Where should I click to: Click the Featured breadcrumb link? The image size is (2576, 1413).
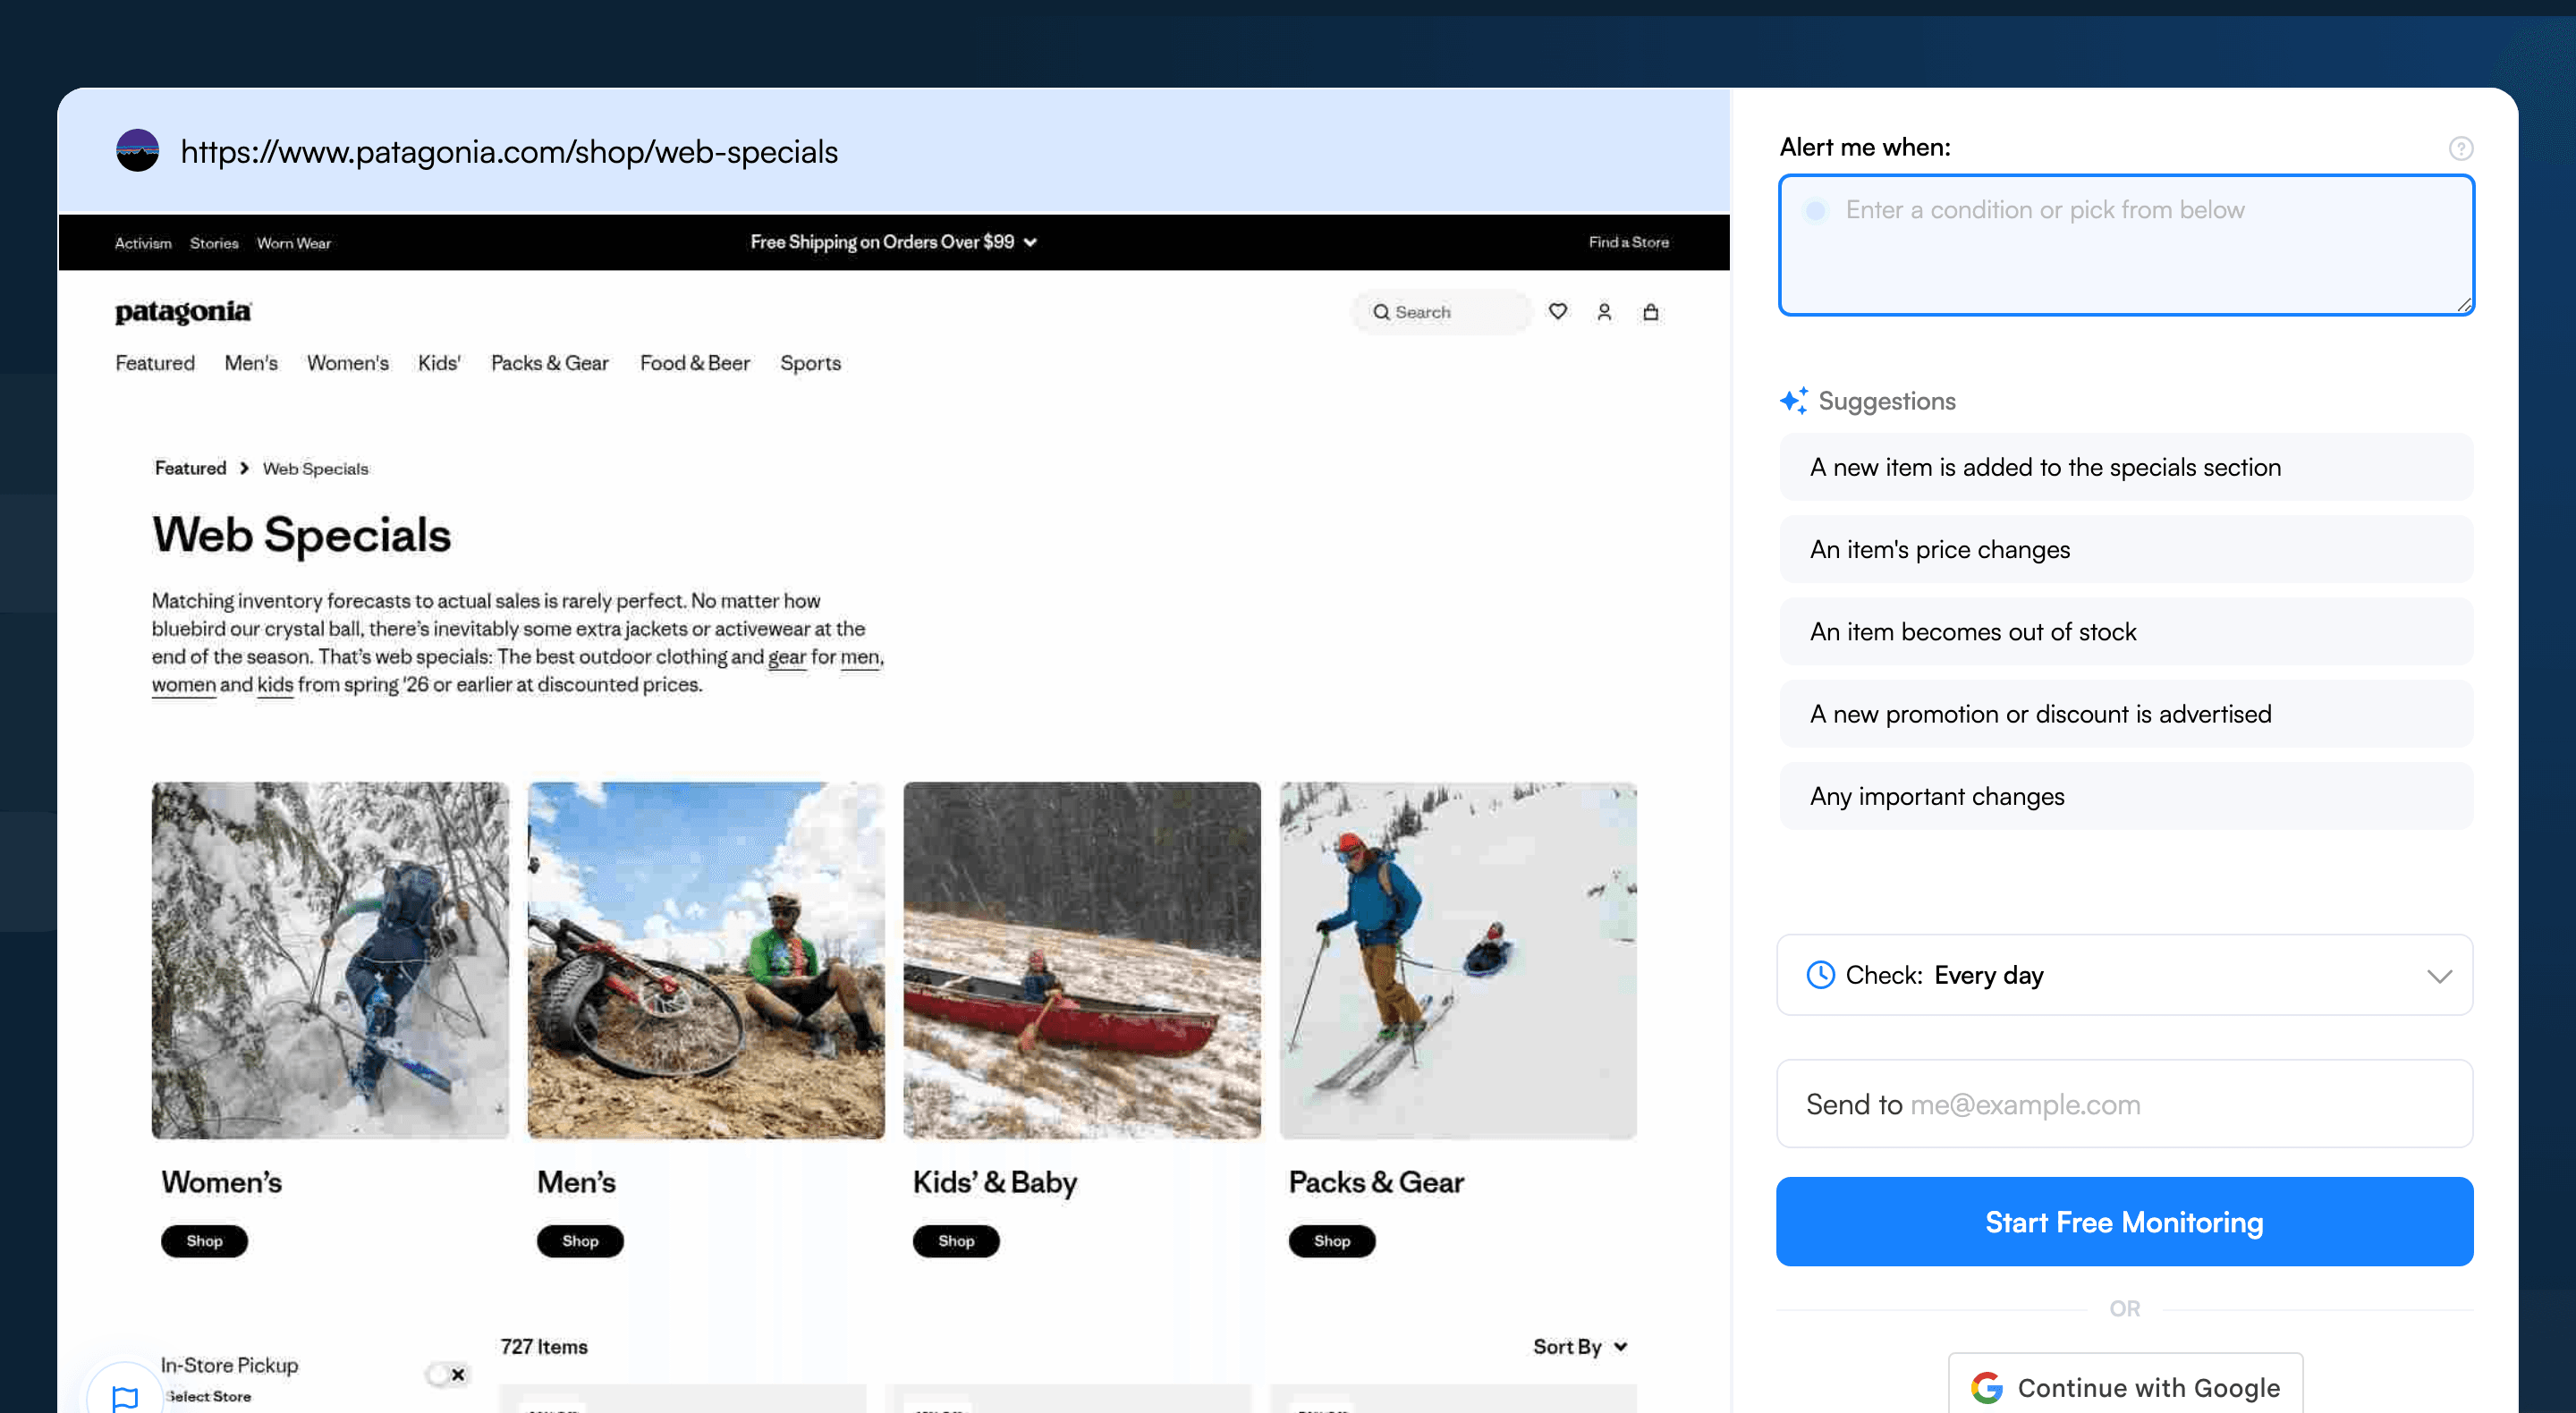pyautogui.click(x=190, y=468)
